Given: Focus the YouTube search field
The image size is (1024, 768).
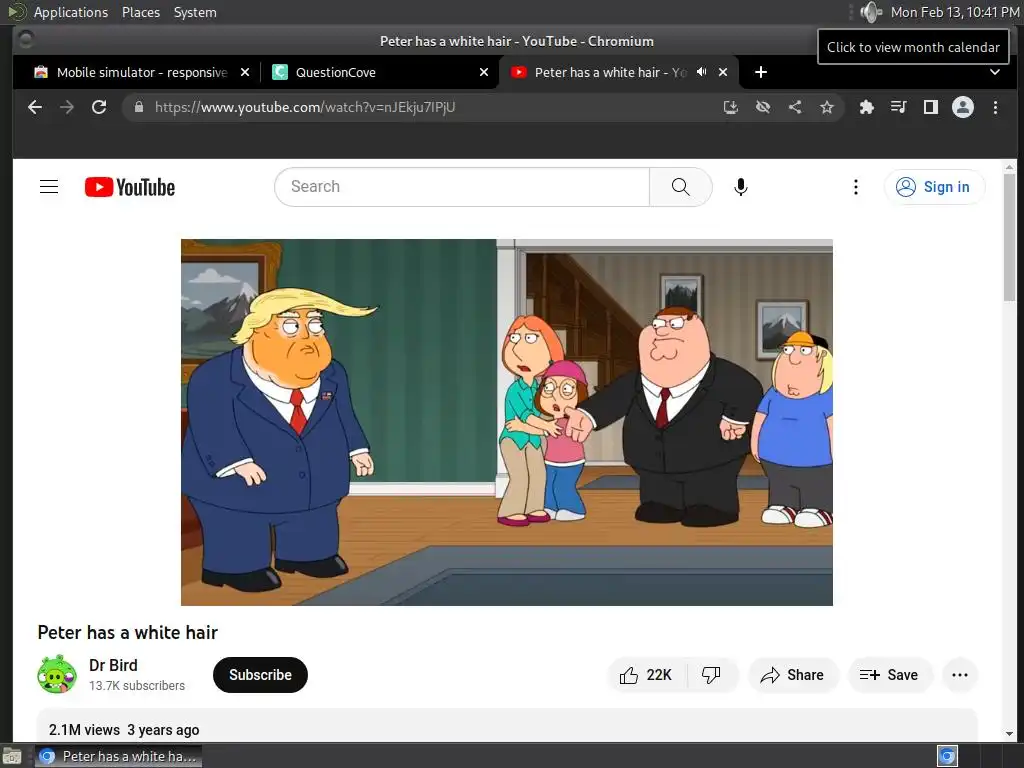Looking at the screenshot, I should [x=462, y=187].
